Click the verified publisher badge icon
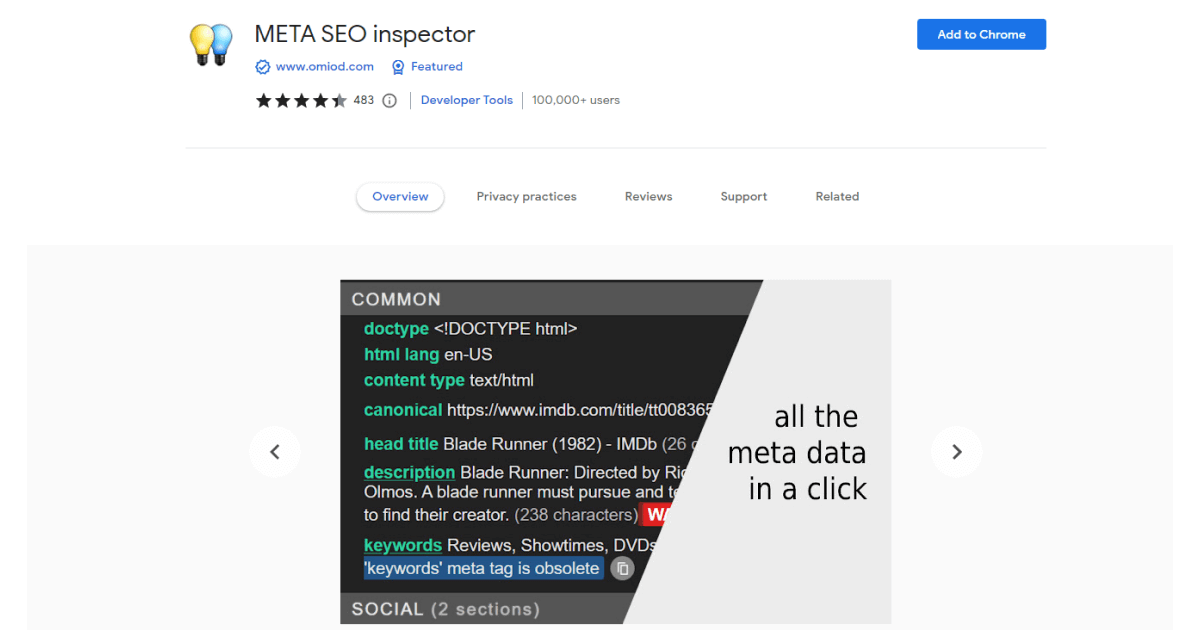The height and width of the screenshot is (630, 1200). point(263,67)
